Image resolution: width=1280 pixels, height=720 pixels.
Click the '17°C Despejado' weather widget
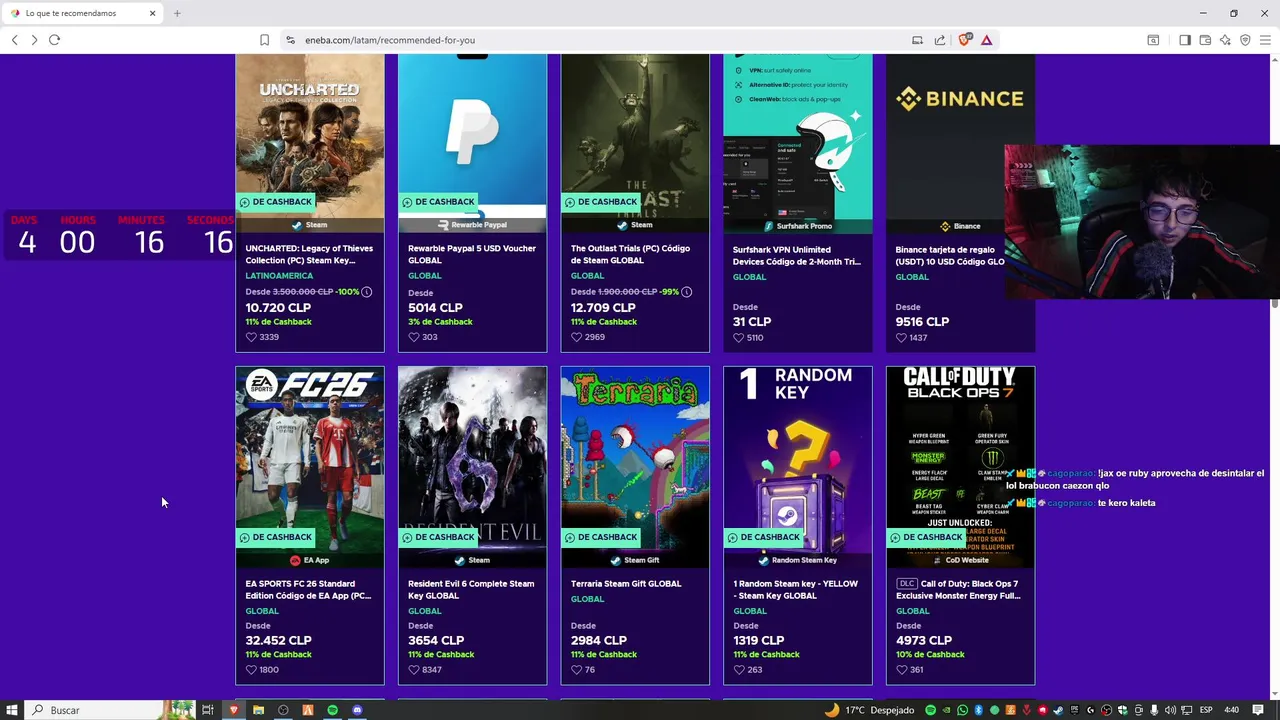[x=869, y=710]
